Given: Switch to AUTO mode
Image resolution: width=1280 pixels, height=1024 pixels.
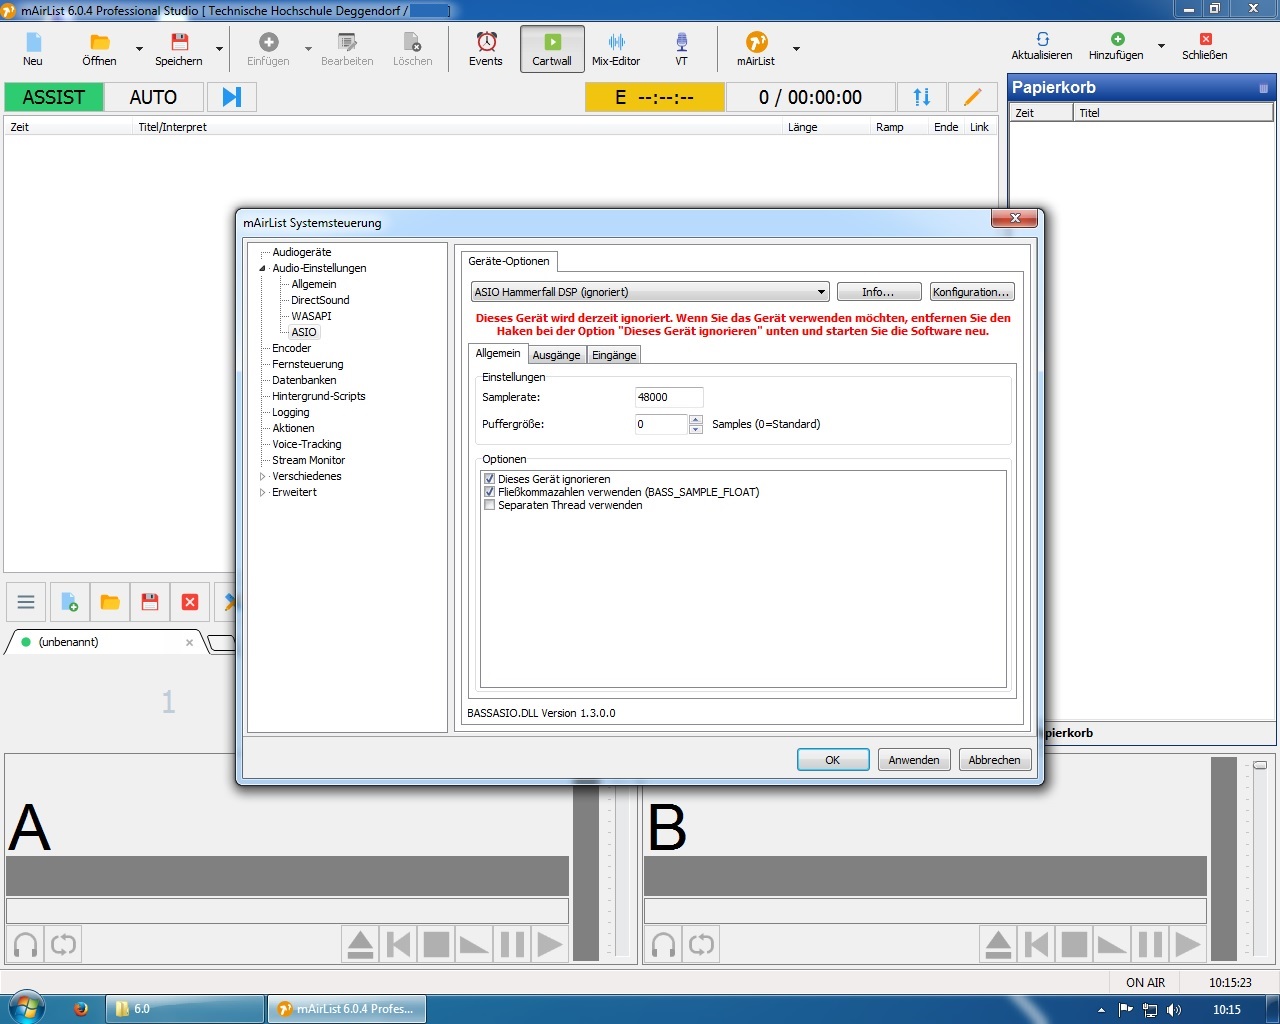Looking at the screenshot, I should (x=153, y=97).
